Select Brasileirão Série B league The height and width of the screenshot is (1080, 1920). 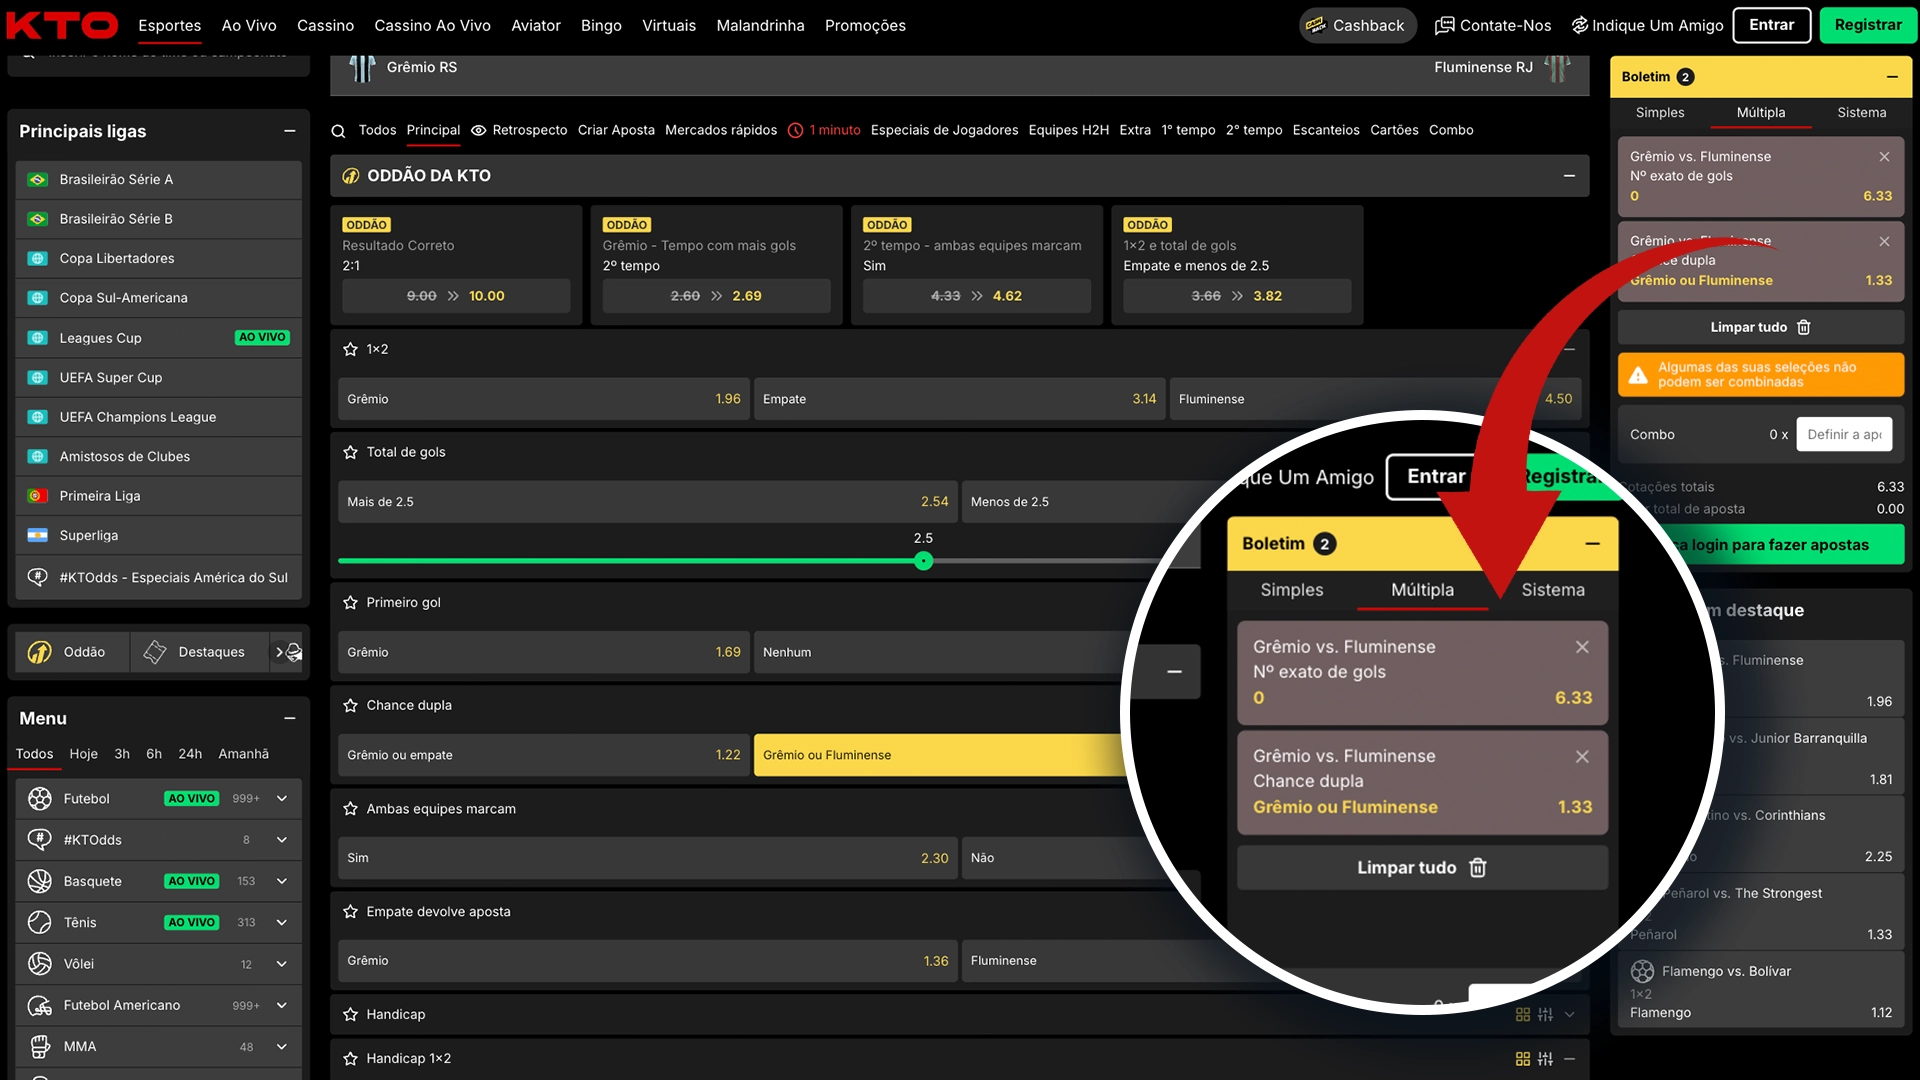coord(159,219)
